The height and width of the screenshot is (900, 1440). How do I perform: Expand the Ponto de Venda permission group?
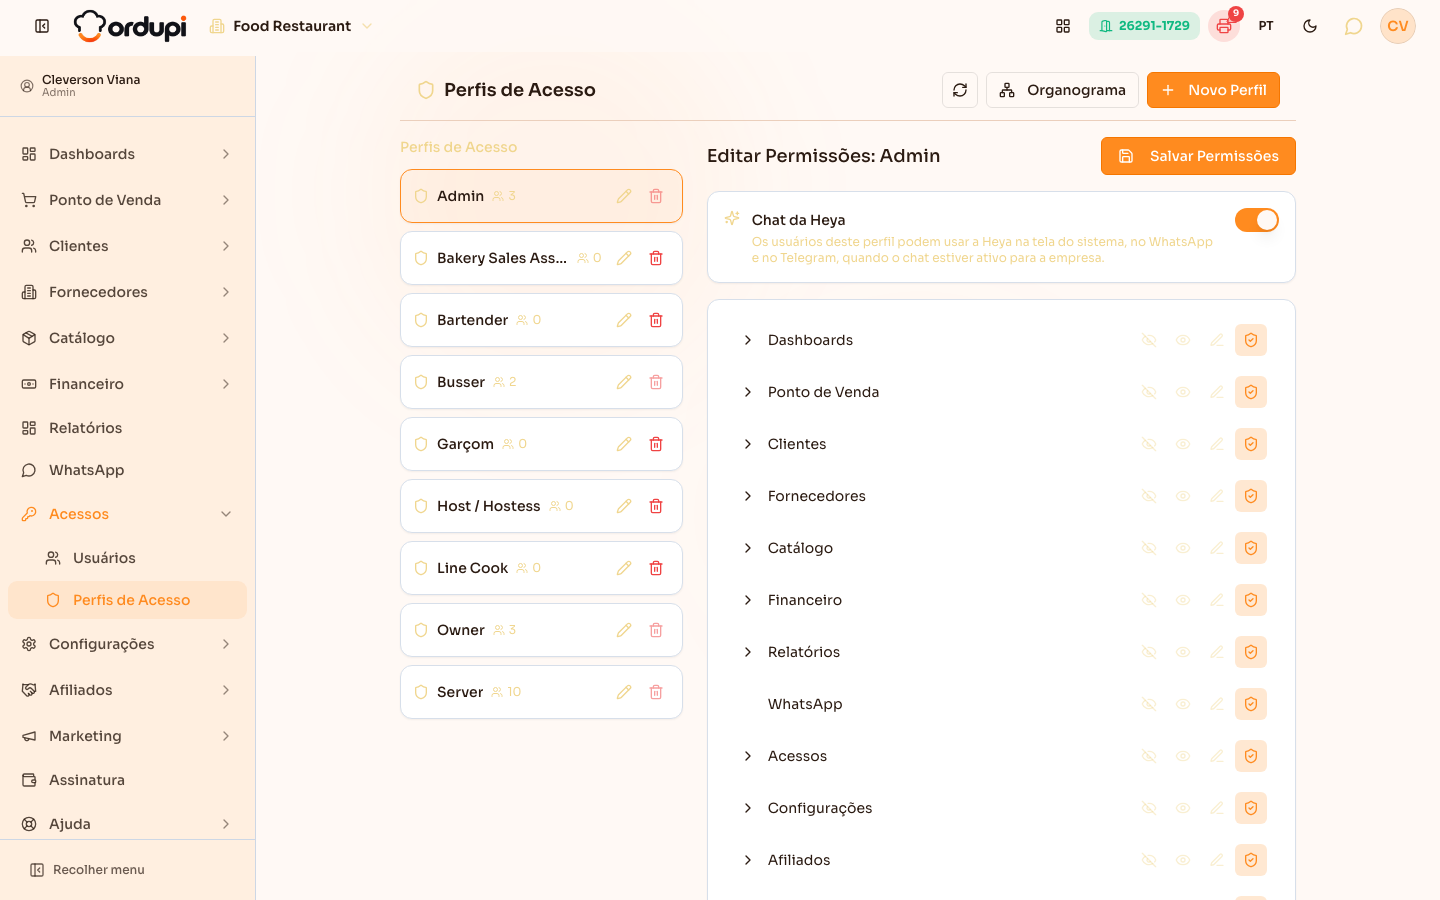coord(747,392)
